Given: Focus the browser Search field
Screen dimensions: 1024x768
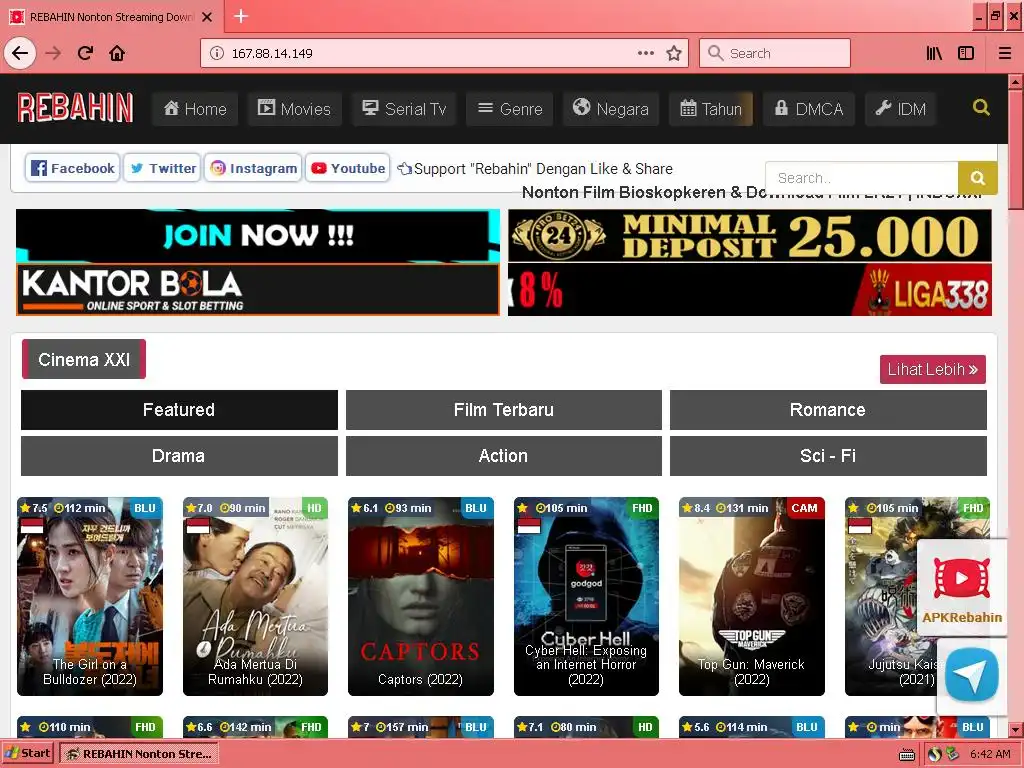Looking at the screenshot, I should tap(775, 53).
